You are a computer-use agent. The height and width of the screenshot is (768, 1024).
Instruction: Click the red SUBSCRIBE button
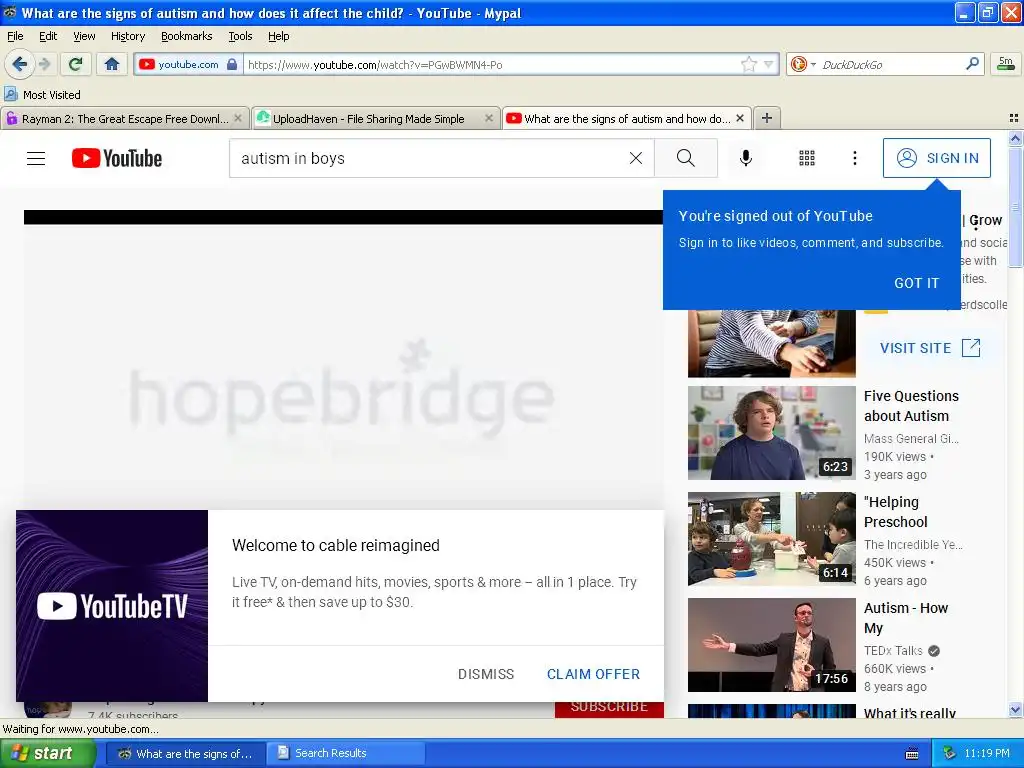[609, 708]
